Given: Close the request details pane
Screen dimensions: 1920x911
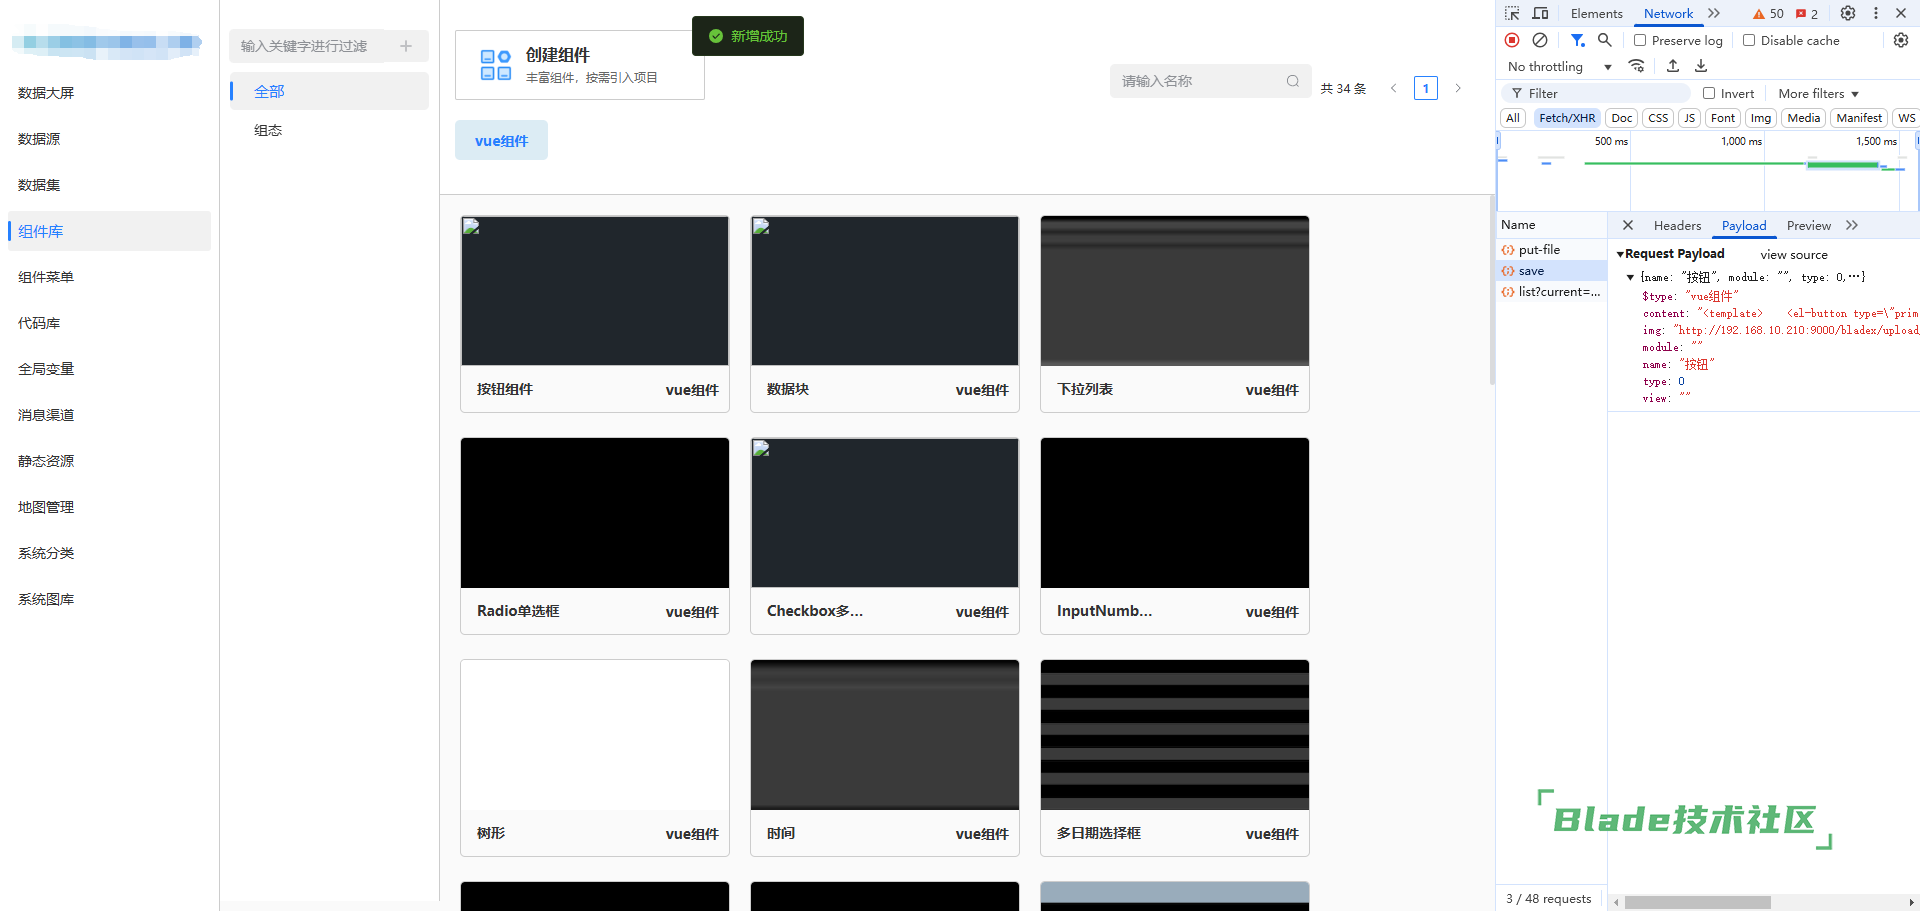Looking at the screenshot, I should click(1627, 225).
